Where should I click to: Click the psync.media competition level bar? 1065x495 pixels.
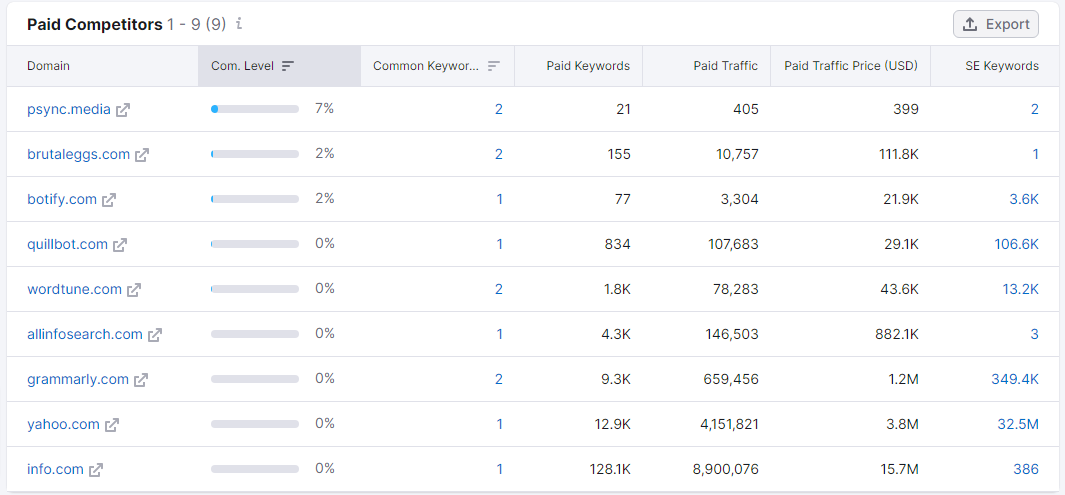pos(255,109)
